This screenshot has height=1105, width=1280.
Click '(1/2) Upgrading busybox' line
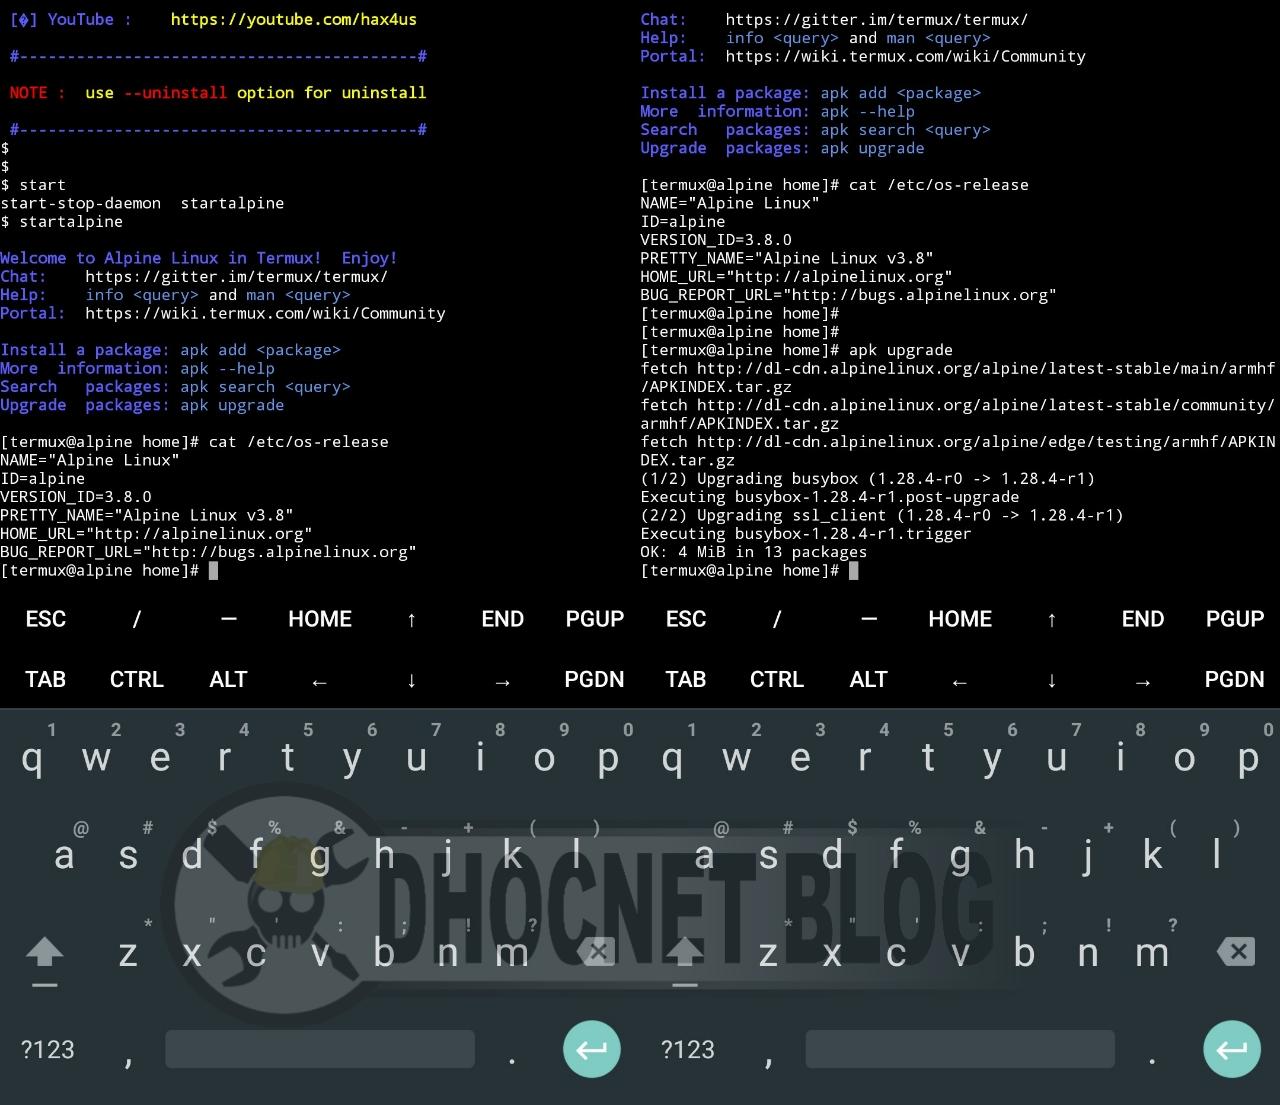(868, 479)
